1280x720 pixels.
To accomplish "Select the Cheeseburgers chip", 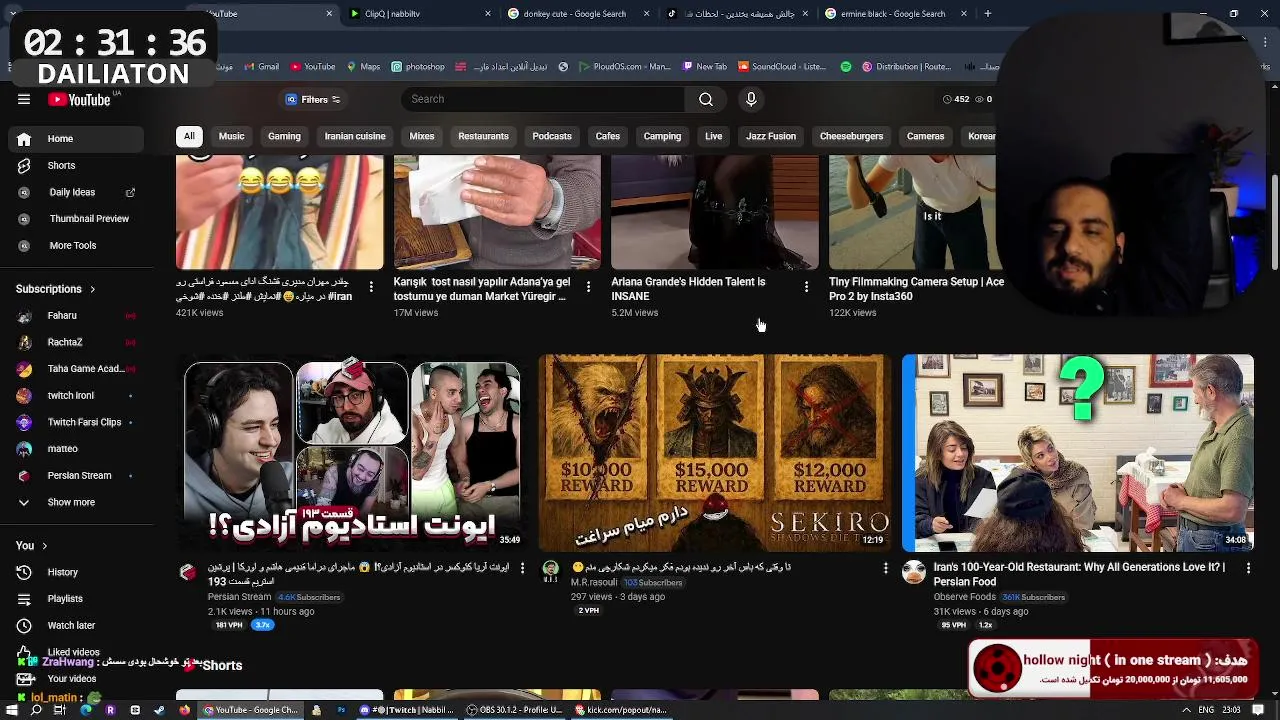I will tap(851, 136).
